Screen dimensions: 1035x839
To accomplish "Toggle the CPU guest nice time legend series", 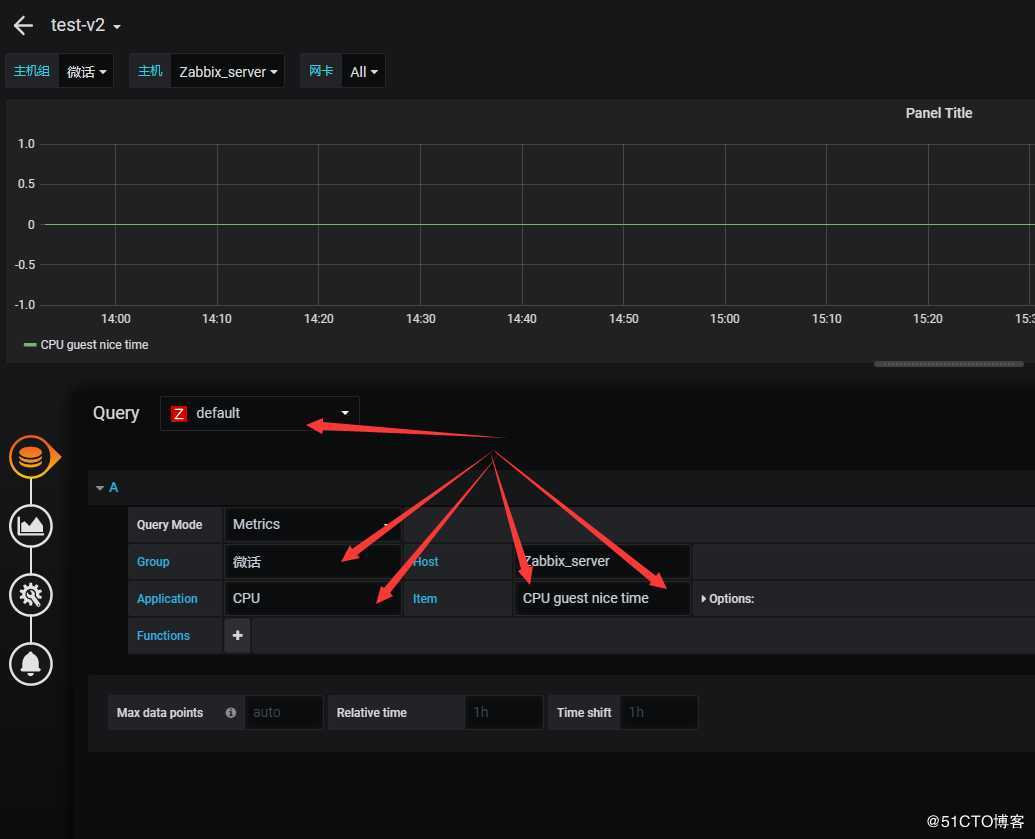I will (94, 345).
